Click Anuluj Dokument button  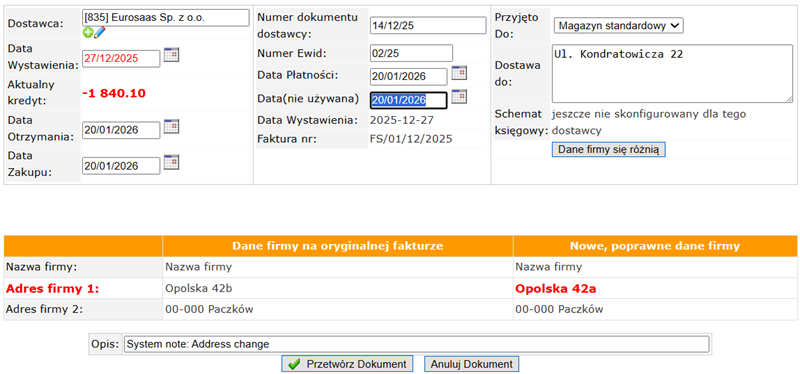(x=471, y=364)
